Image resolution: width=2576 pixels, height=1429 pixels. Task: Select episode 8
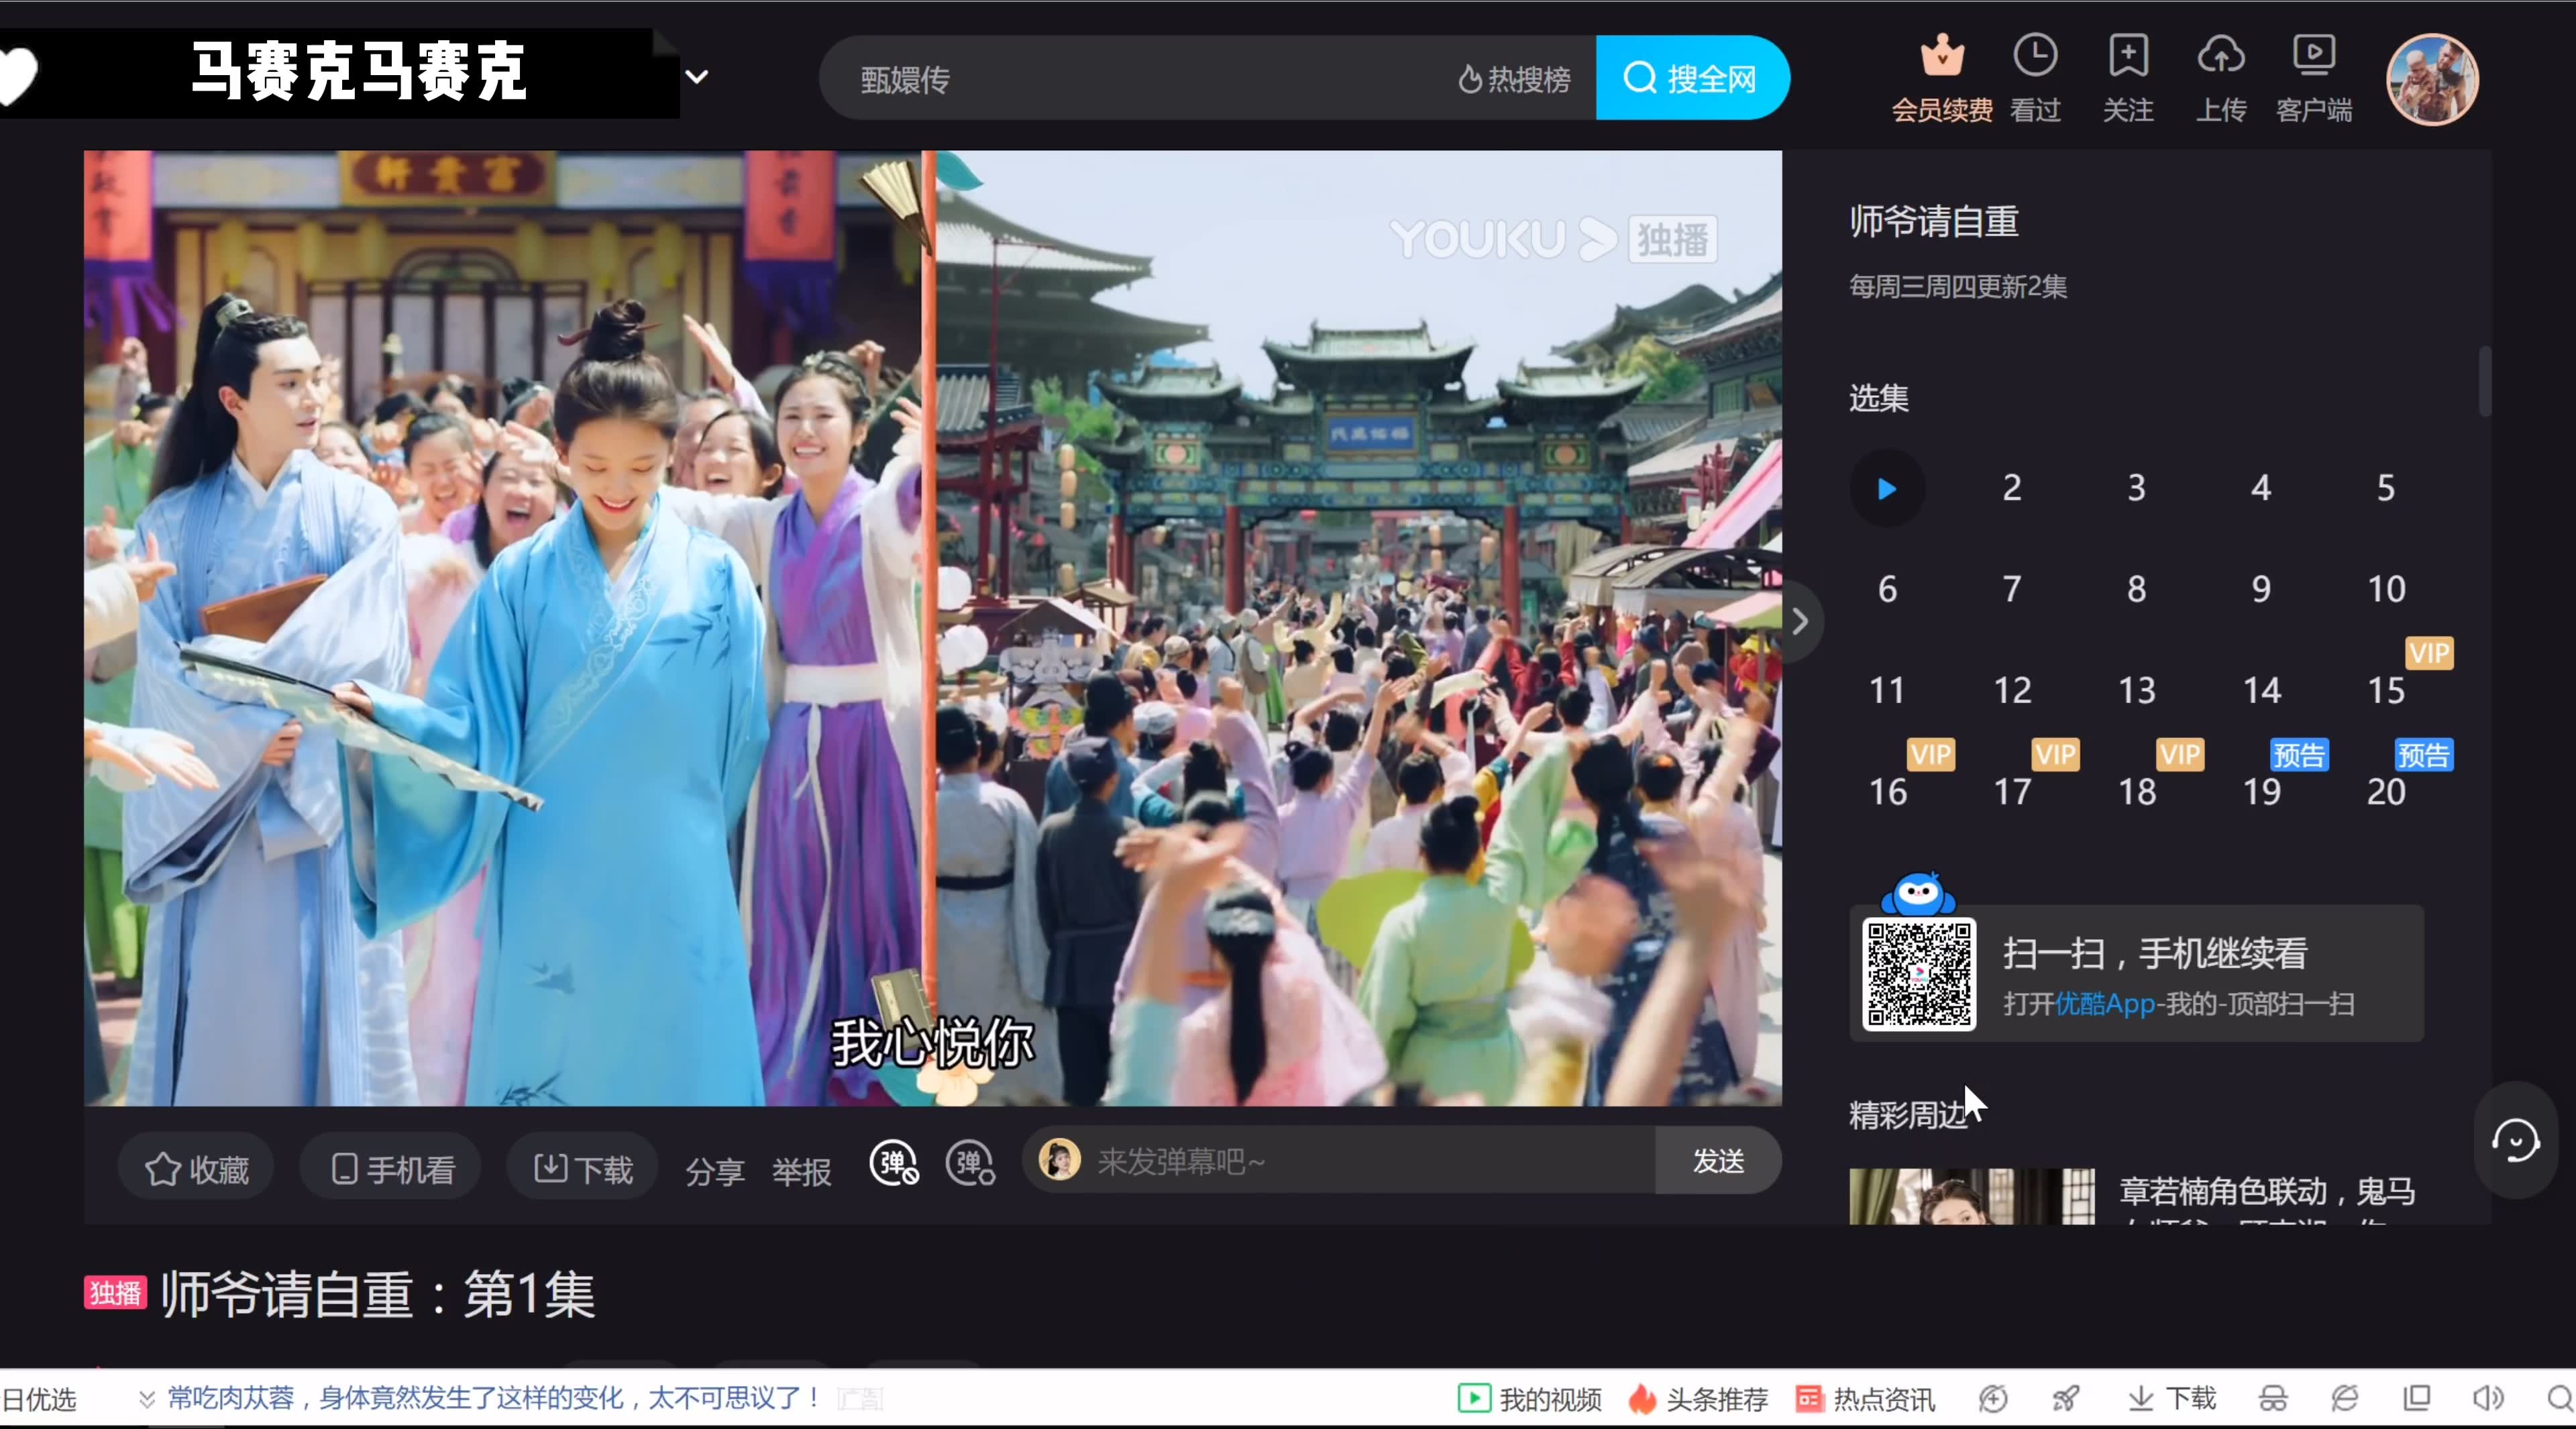(2136, 589)
